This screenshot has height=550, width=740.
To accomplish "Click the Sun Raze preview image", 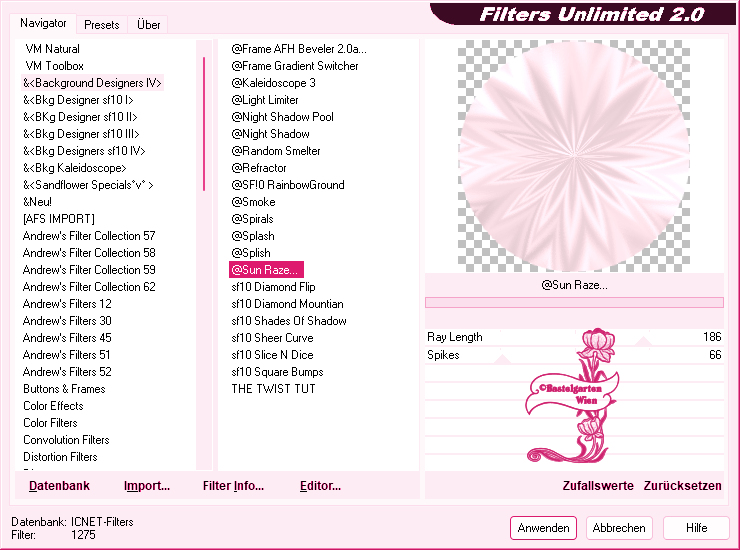I will (x=574, y=156).
